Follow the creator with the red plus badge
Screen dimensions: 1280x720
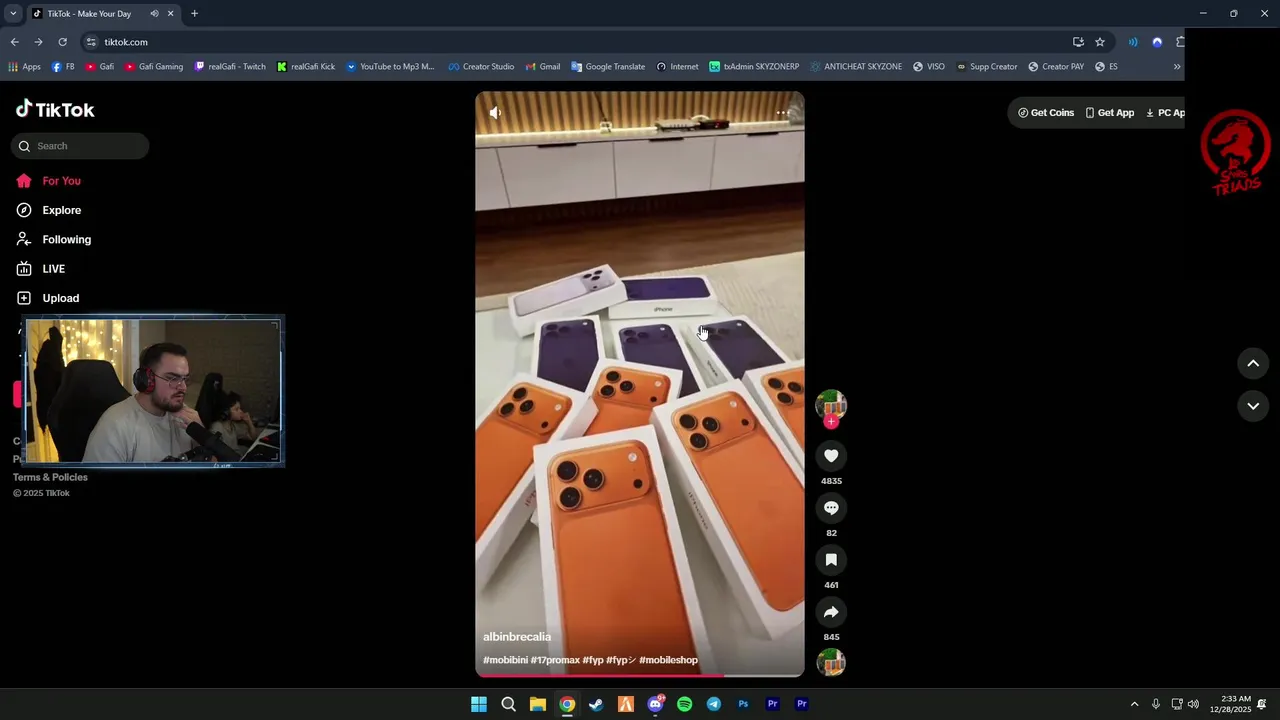pyautogui.click(x=831, y=422)
